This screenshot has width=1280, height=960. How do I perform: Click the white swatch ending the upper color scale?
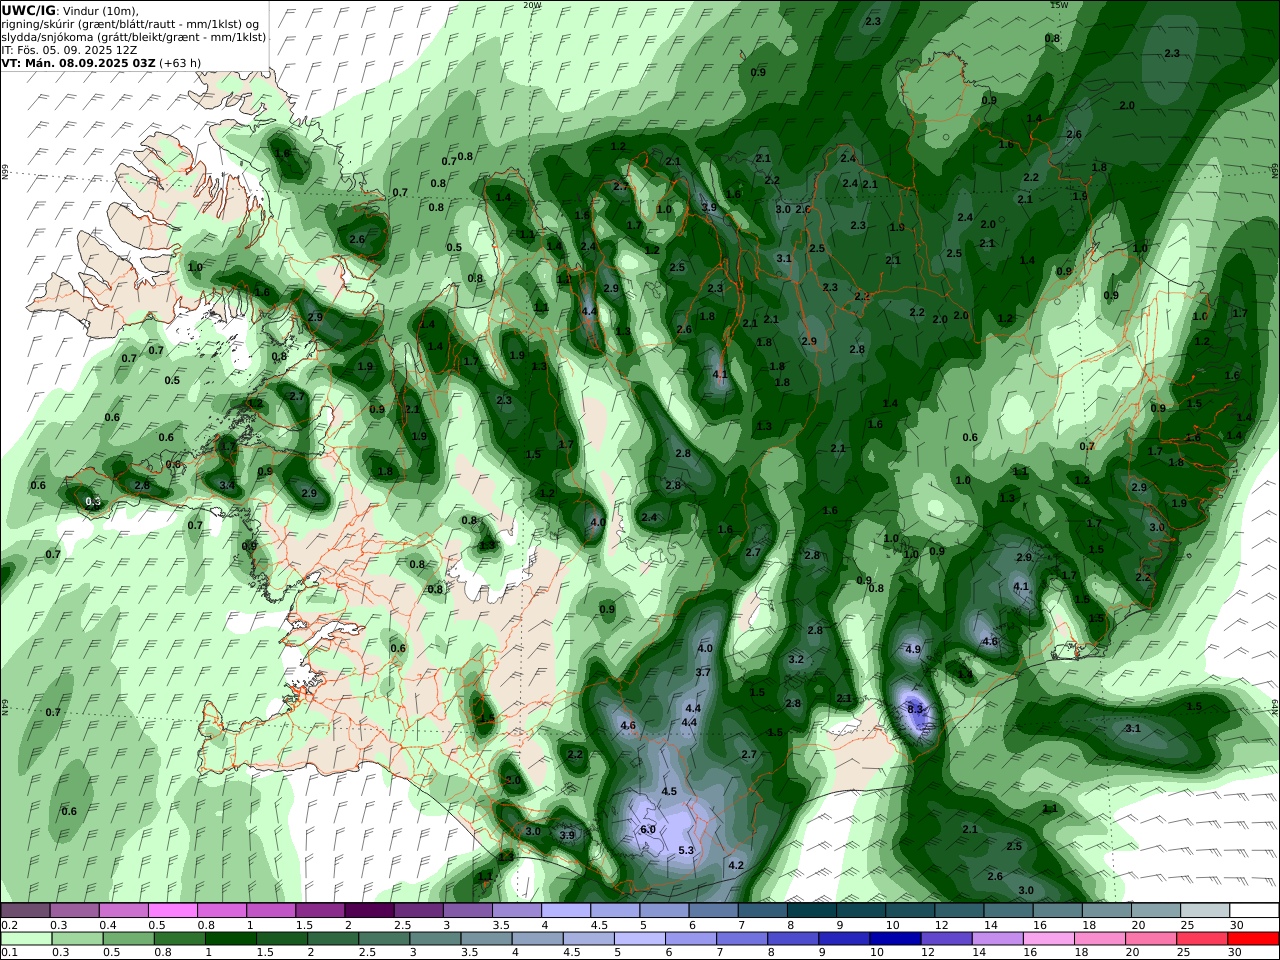(1253, 911)
